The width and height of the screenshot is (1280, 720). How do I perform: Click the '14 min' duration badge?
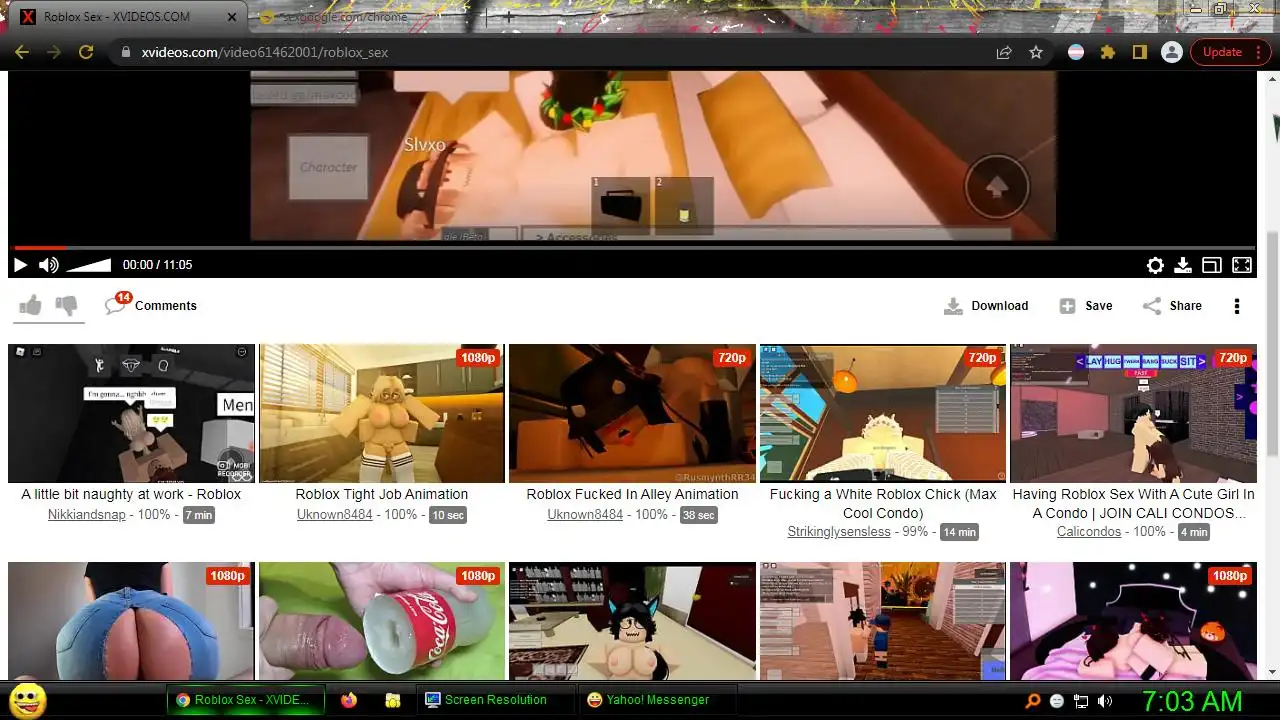tap(960, 532)
